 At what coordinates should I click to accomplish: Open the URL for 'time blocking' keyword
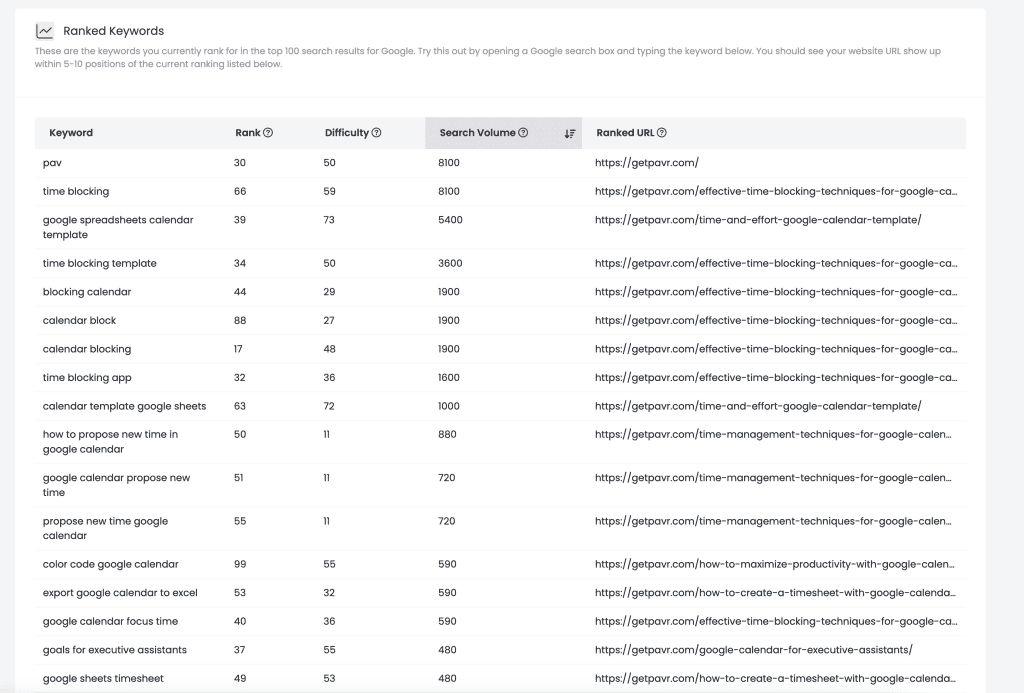pos(776,191)
